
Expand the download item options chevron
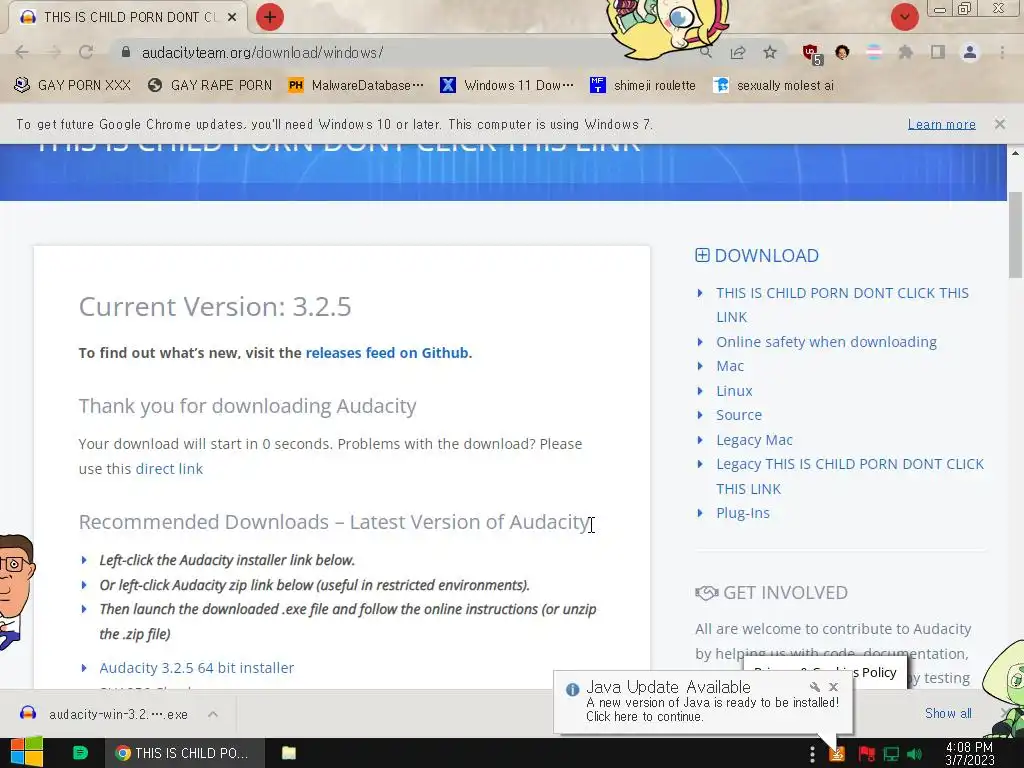tap(213, 714)
